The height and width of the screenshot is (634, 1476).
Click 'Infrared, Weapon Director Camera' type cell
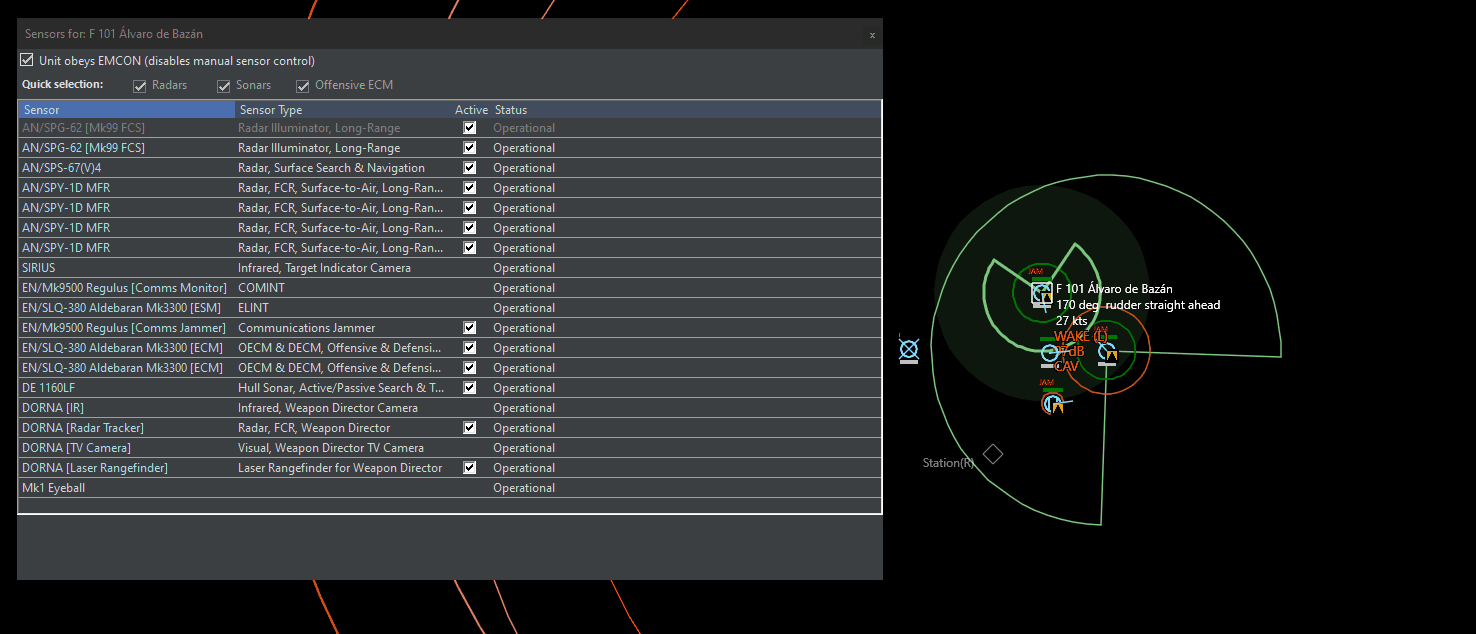[x=327, y=408]
